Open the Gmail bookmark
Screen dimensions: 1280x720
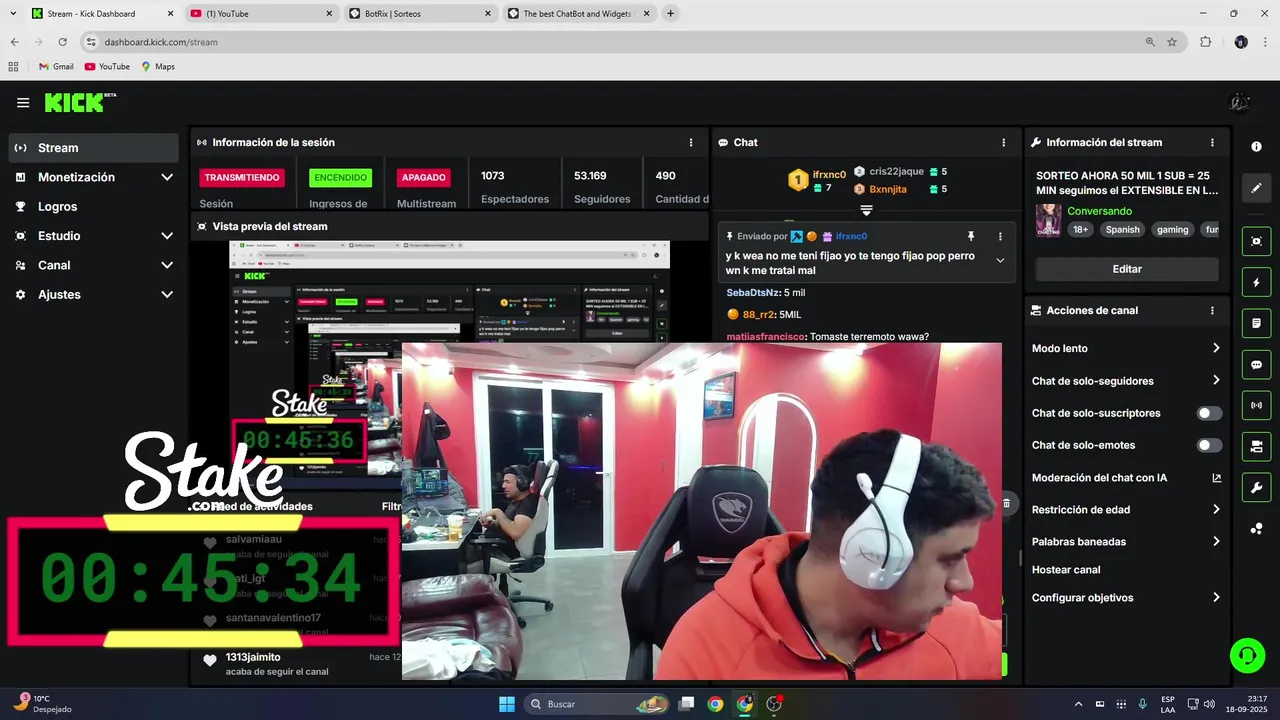56,67
